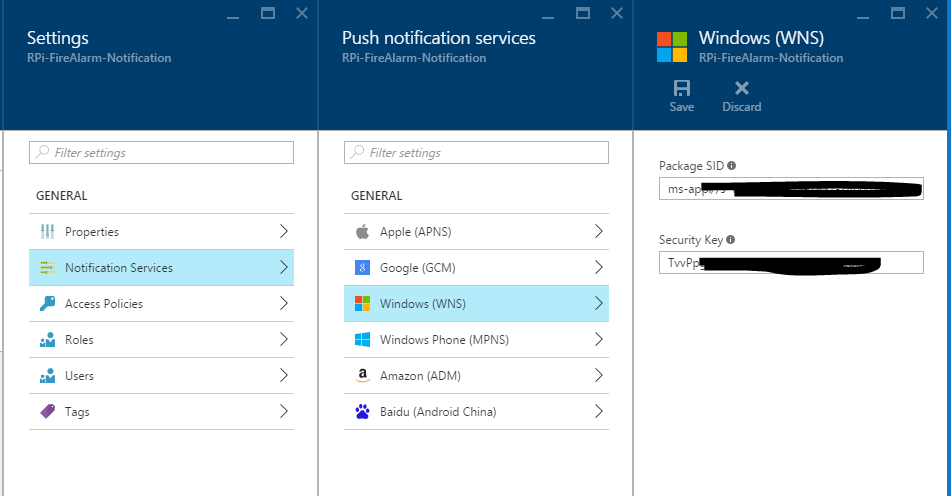
Task: Open Apple (APNS) configuration
Action: (476, 232)
